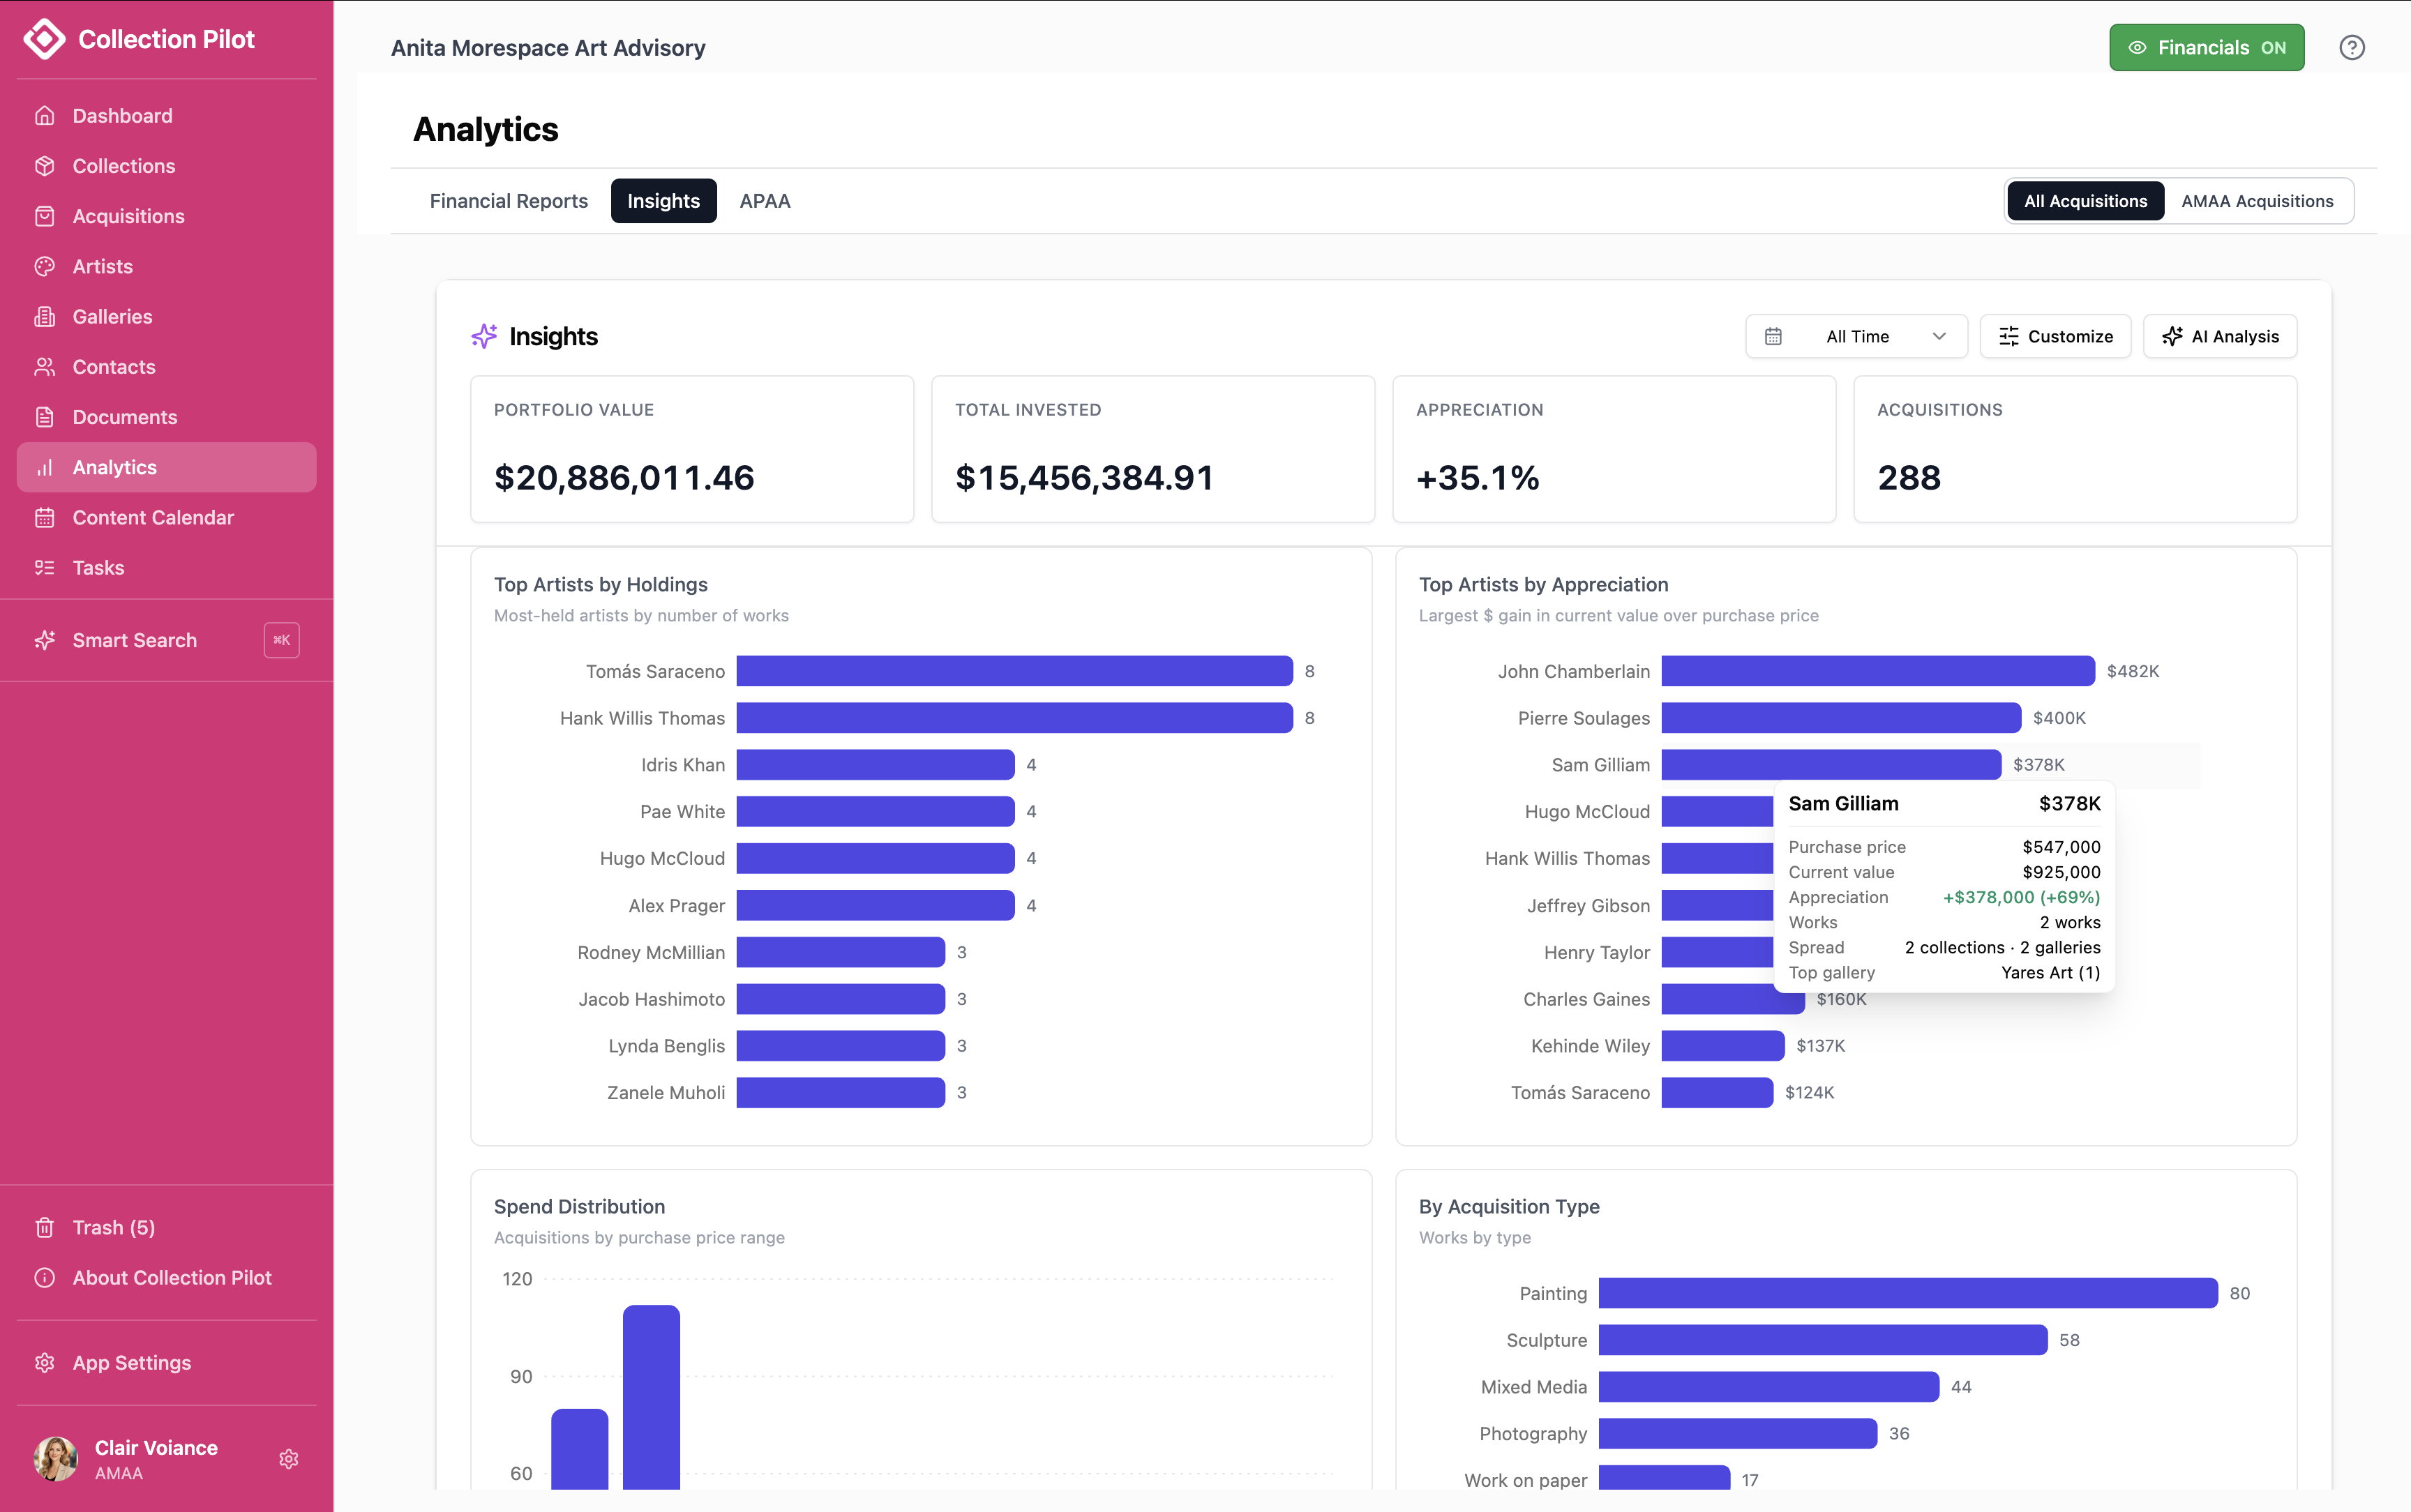Open About Collection Pilot
Screen dimensions: 2411x1512
[x=167, y=1277]
